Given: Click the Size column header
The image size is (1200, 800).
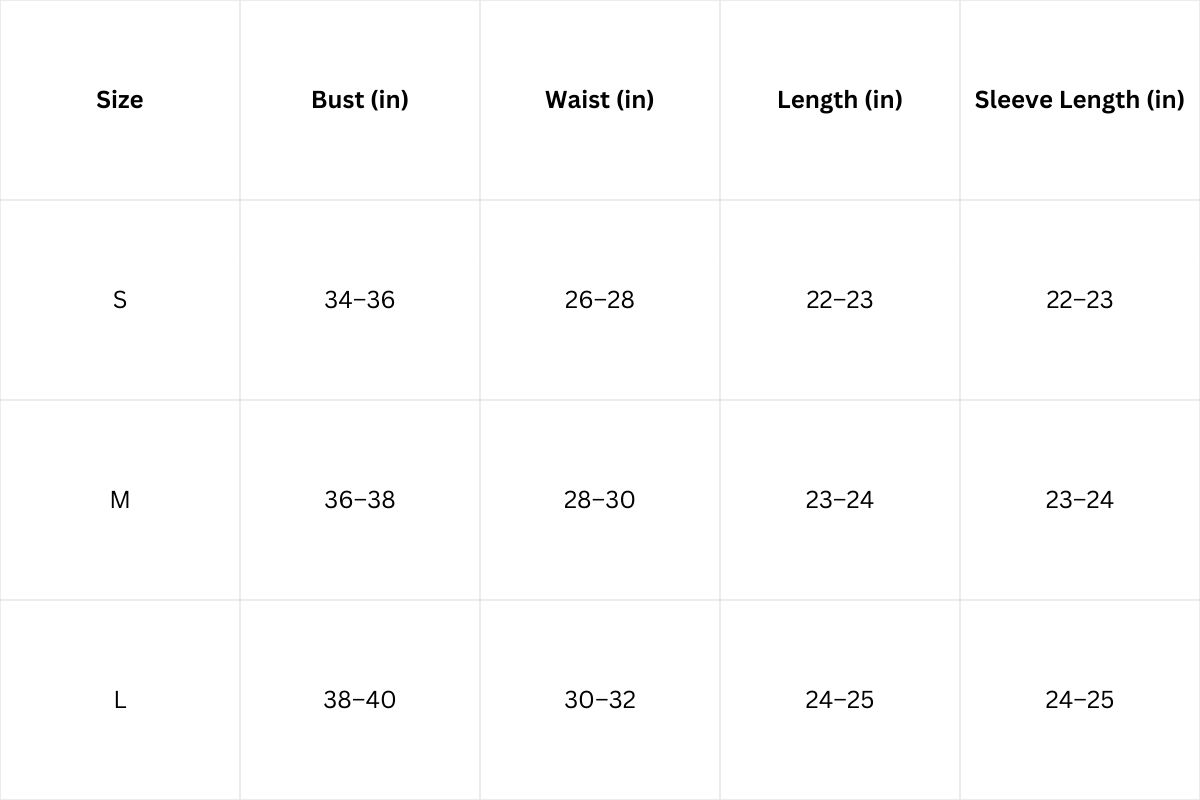Looking at the screenshot, I should 120,100.
